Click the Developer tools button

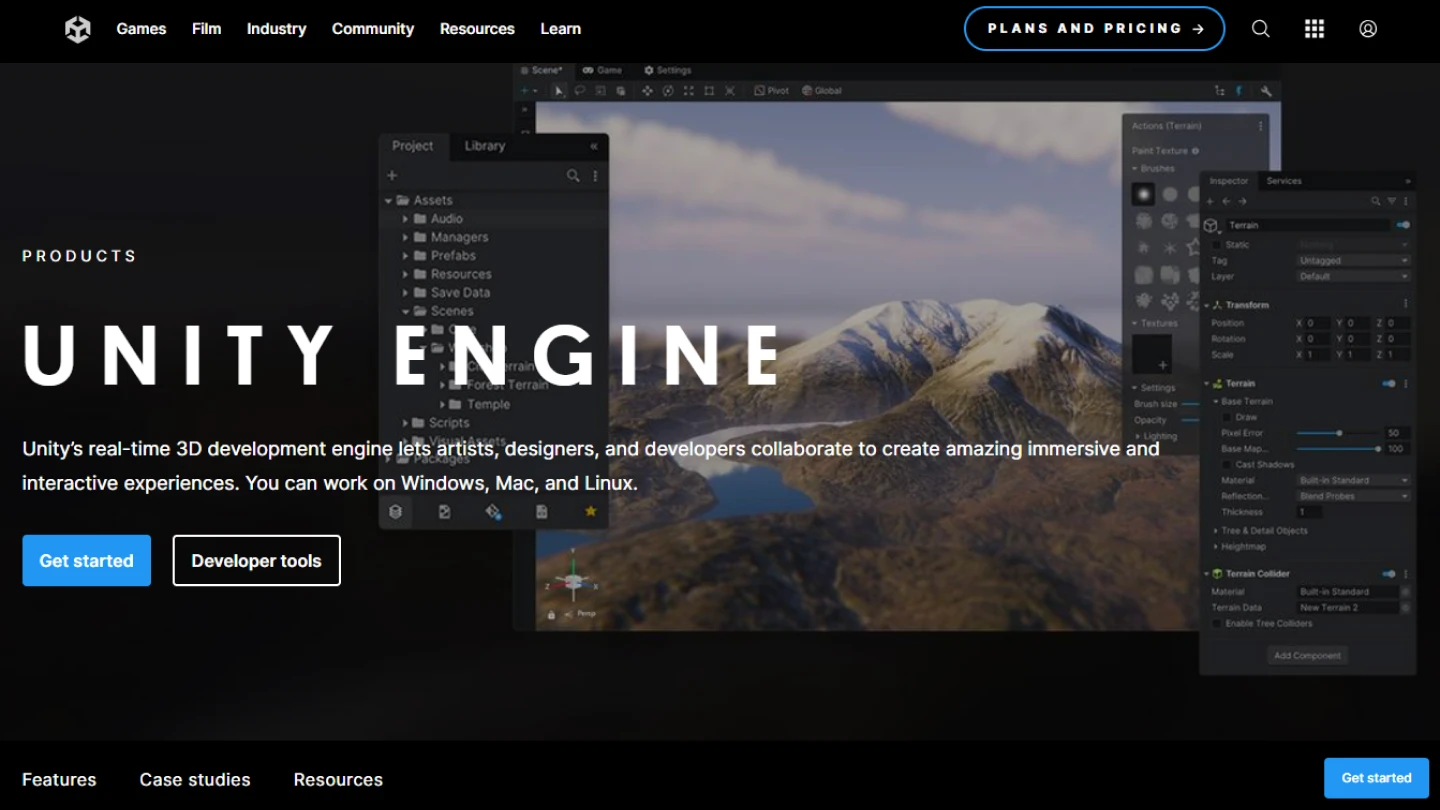[257, 560]
